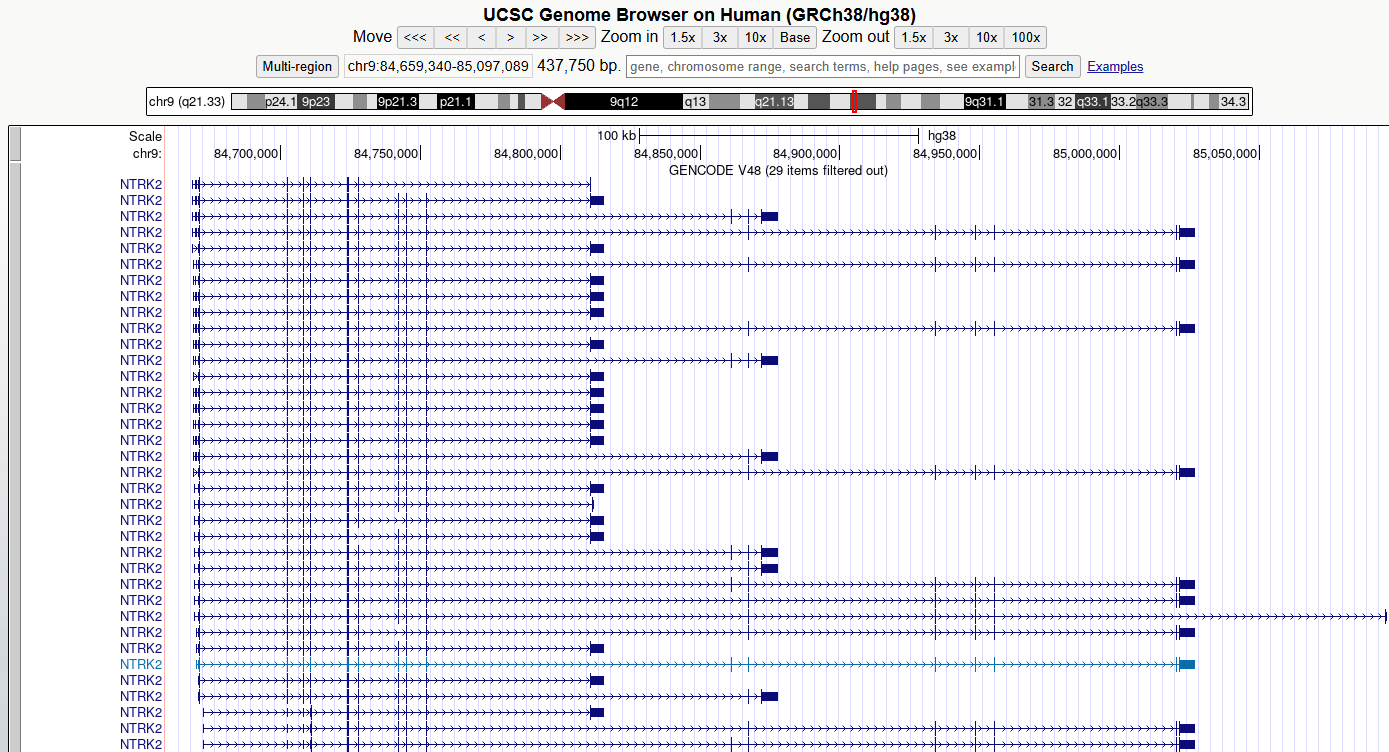Viewport: 1389px width, 752px height.
Task: Zoom in to Base level
Action: coord(795,38)
